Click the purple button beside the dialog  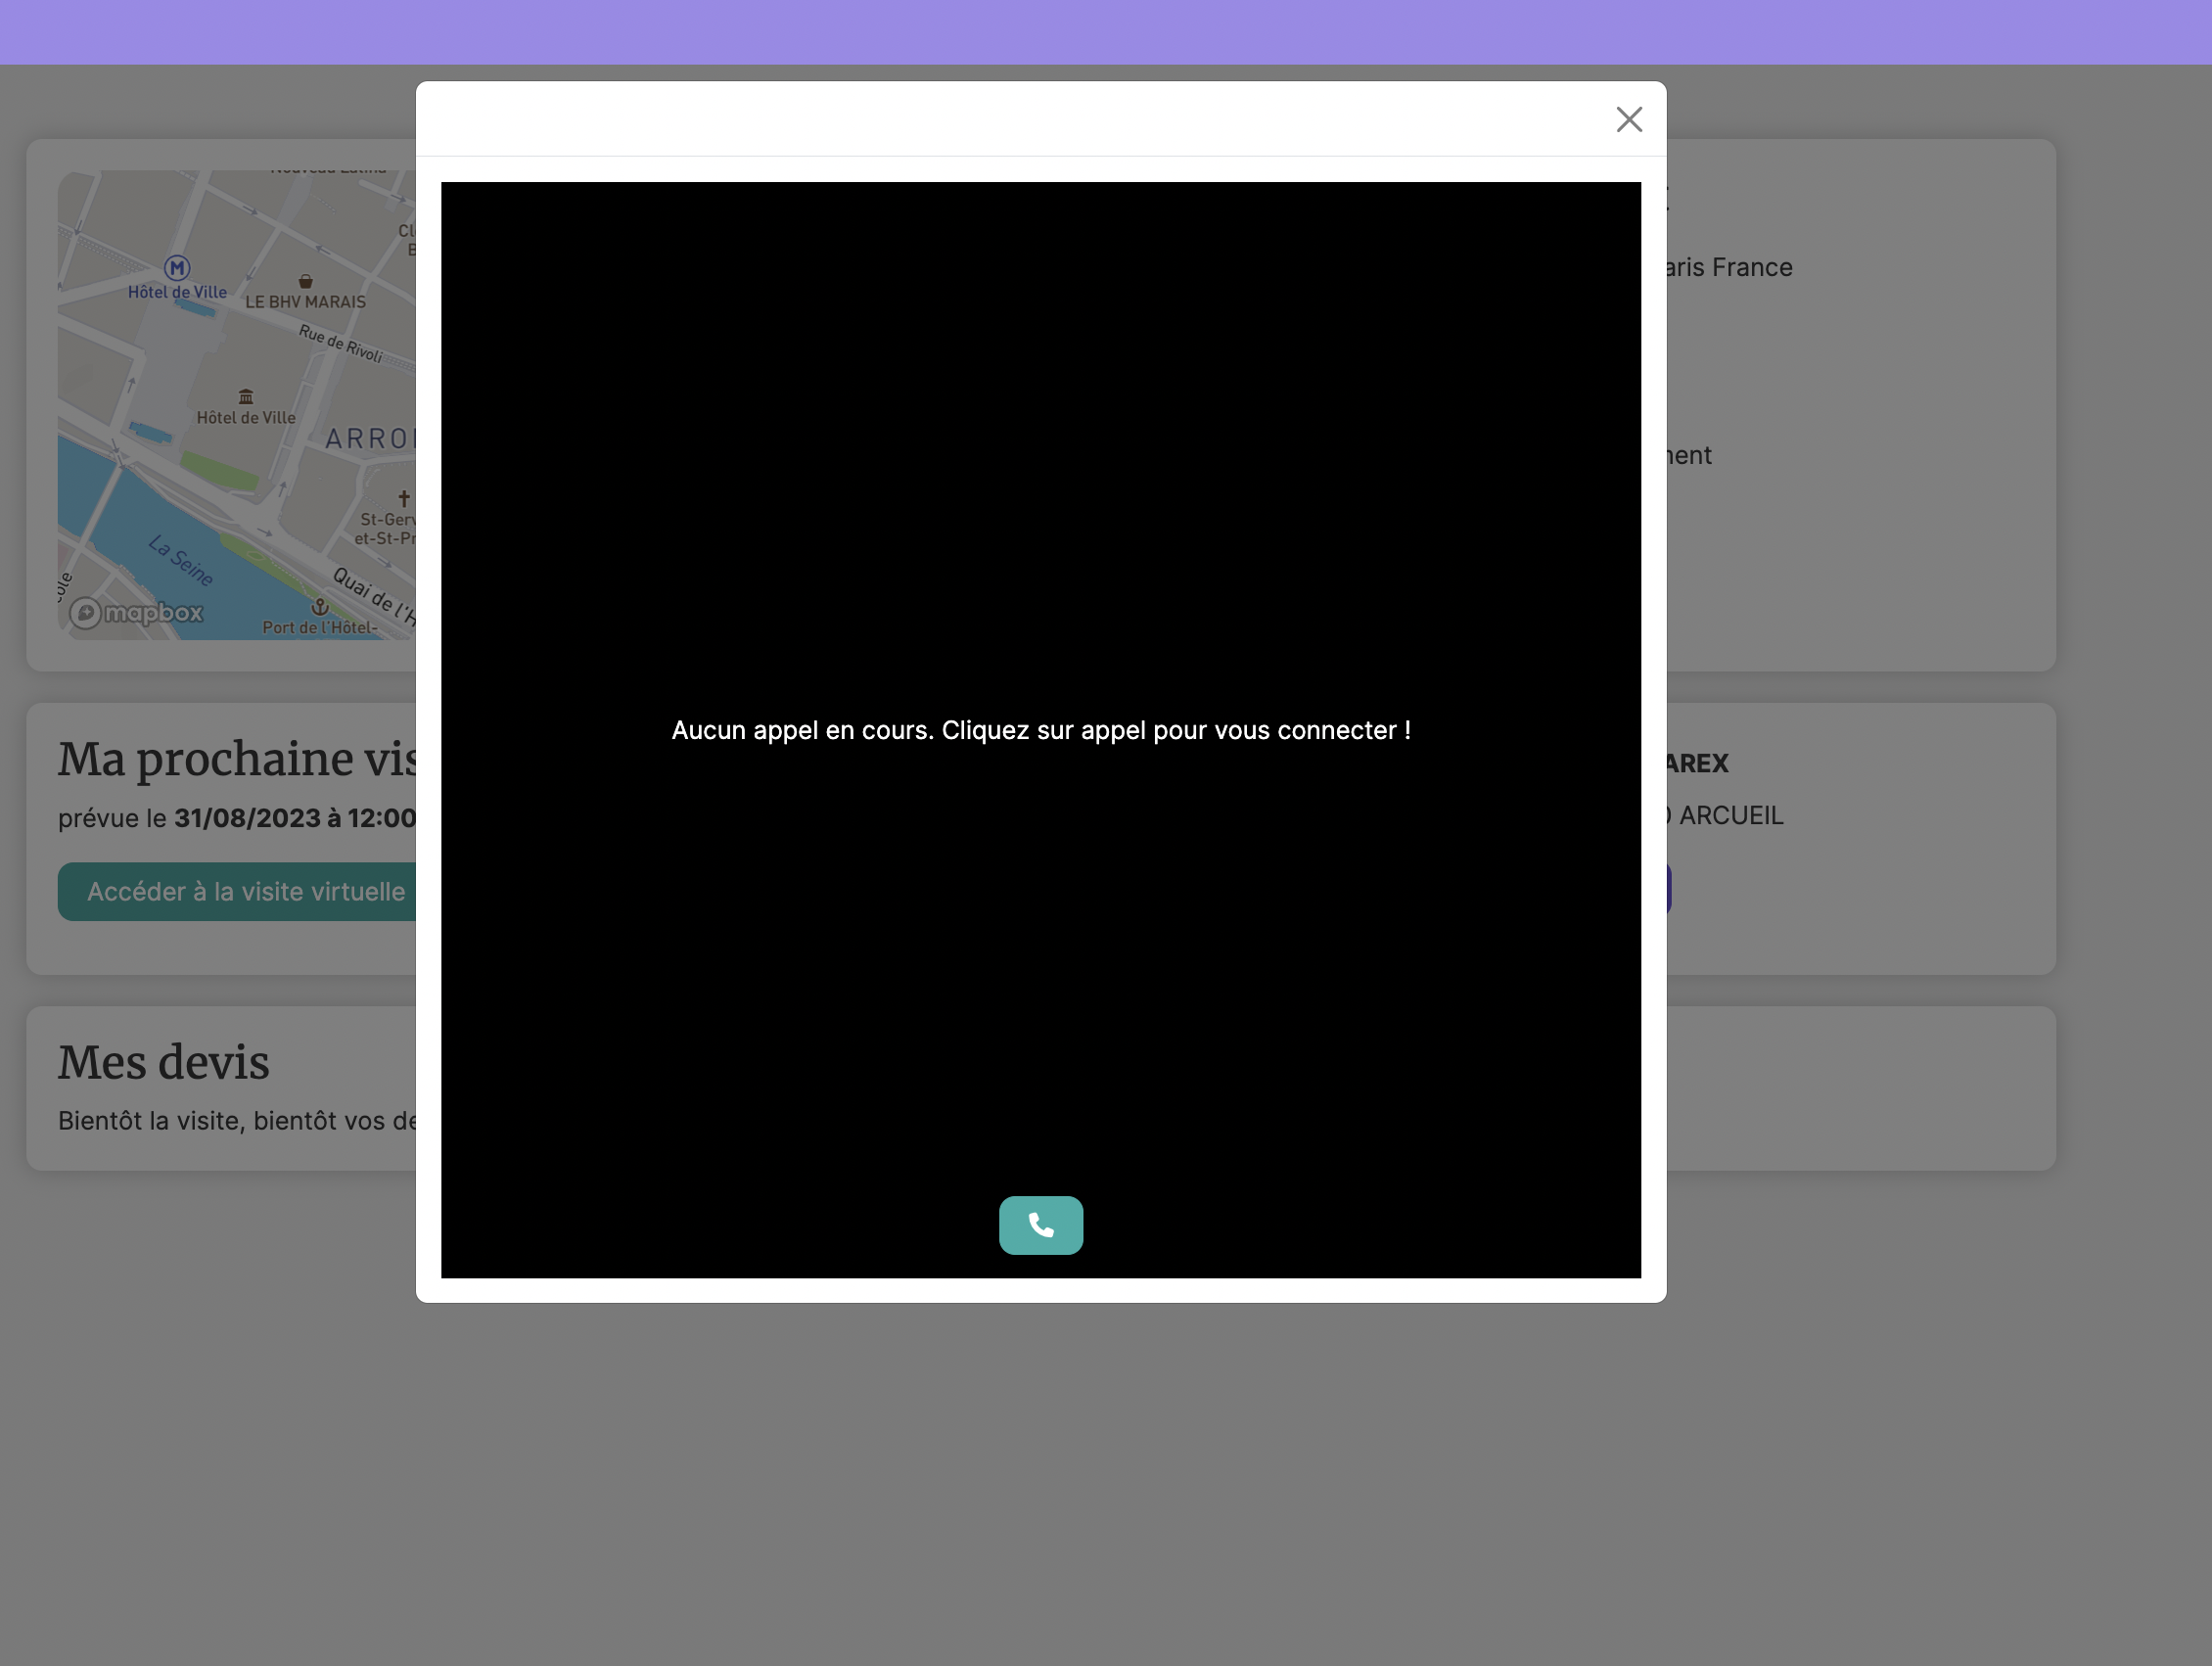coord(1668,889)
